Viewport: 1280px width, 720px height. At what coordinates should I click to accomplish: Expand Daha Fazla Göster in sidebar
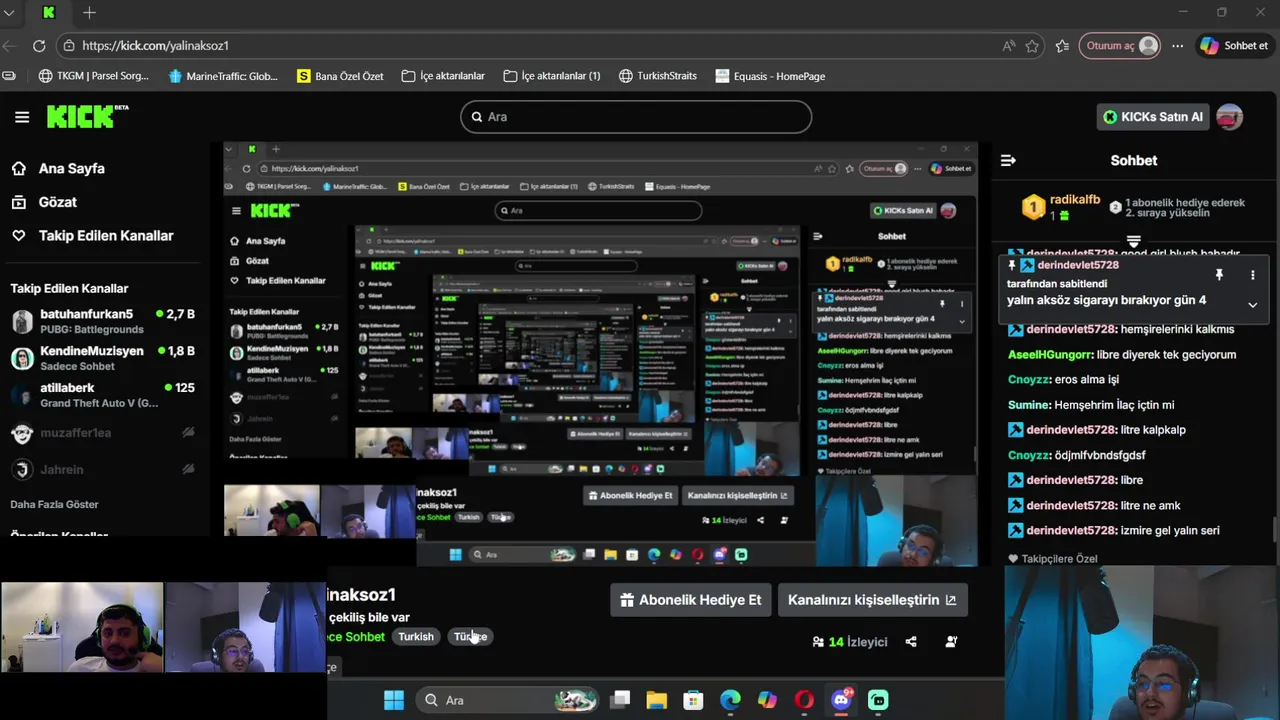click(55, 505)
